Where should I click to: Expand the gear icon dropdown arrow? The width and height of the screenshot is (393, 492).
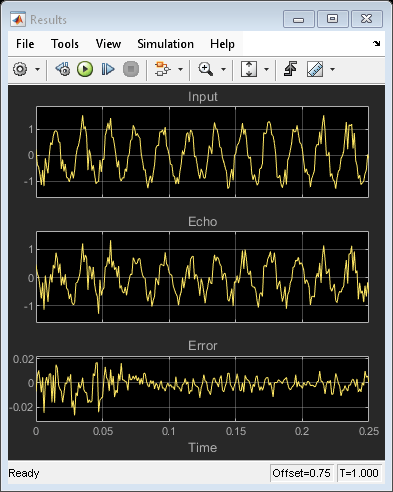37,70
